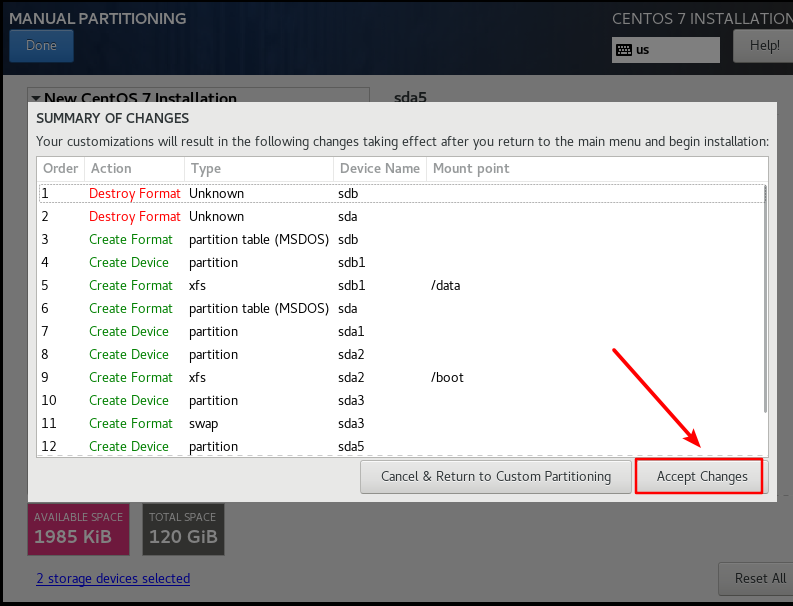Open the 2 storage devices selected link
The width and height of the screenshot is (793, 606).
click(113, 578)
